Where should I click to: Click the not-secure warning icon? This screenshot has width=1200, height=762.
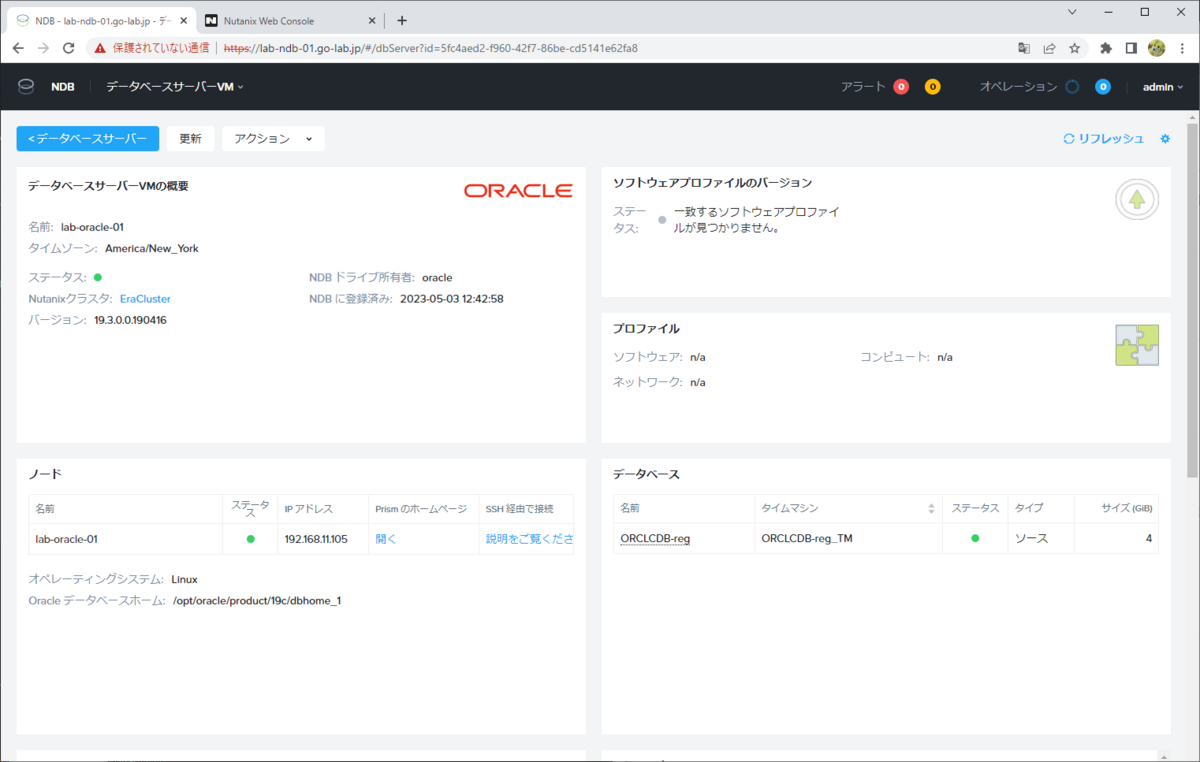click(101, 47)
